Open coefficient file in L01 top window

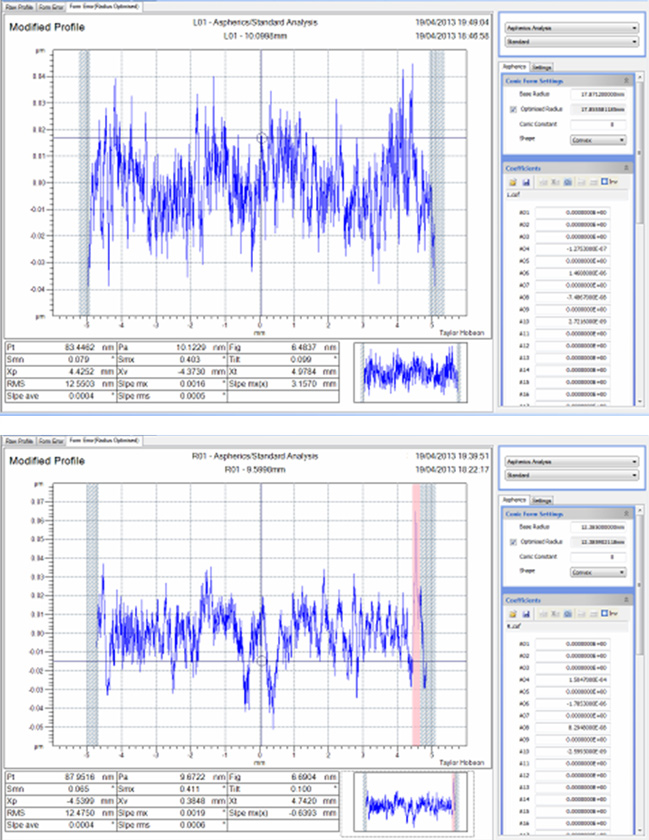pyautogui.click(x=512, y=182)
